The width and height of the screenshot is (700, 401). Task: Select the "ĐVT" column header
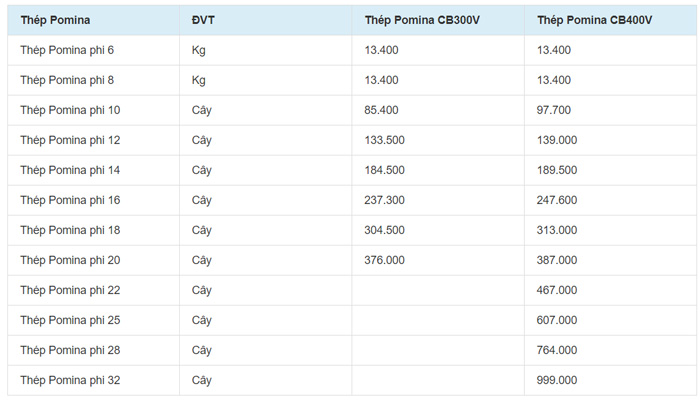pyautogui.click(x=202, y=20)
